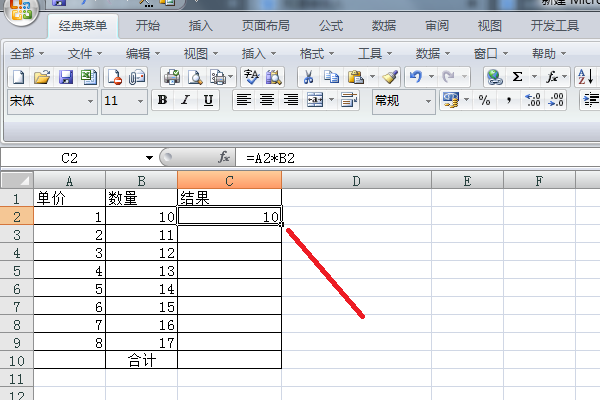This screenshot has width=600, height=400.
Task: Open the 格式 classic menu
Action: 317,54
